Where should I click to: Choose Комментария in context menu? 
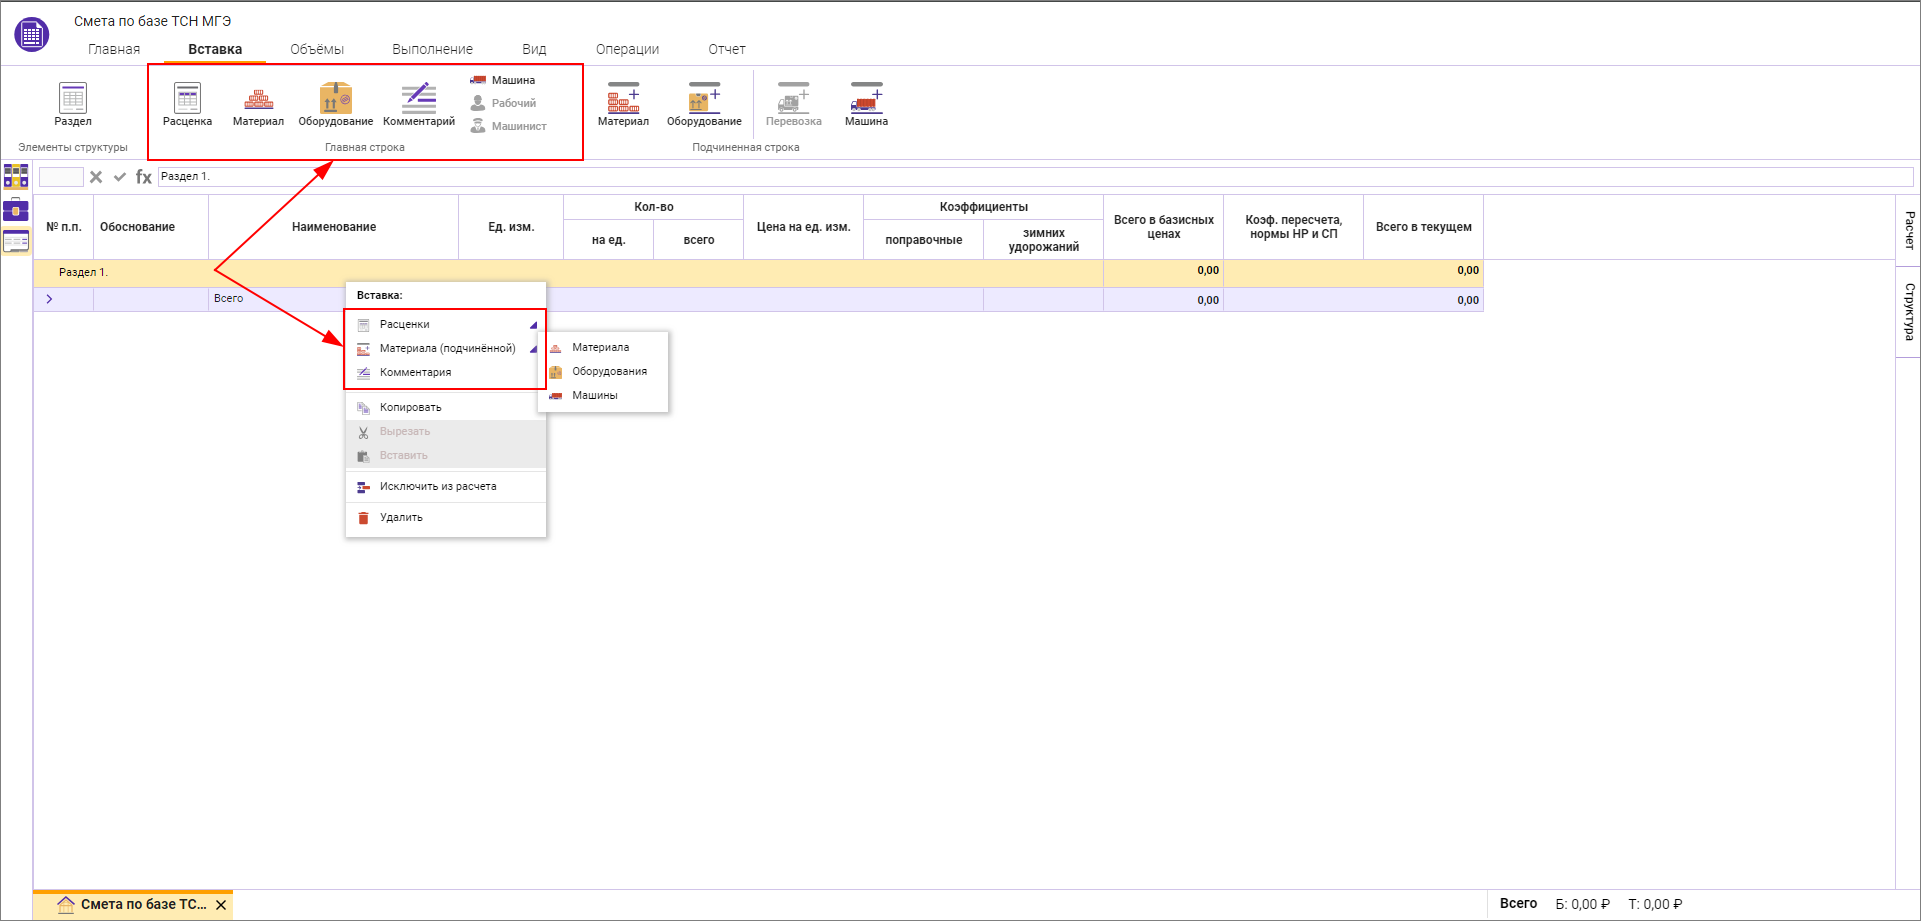445,372
